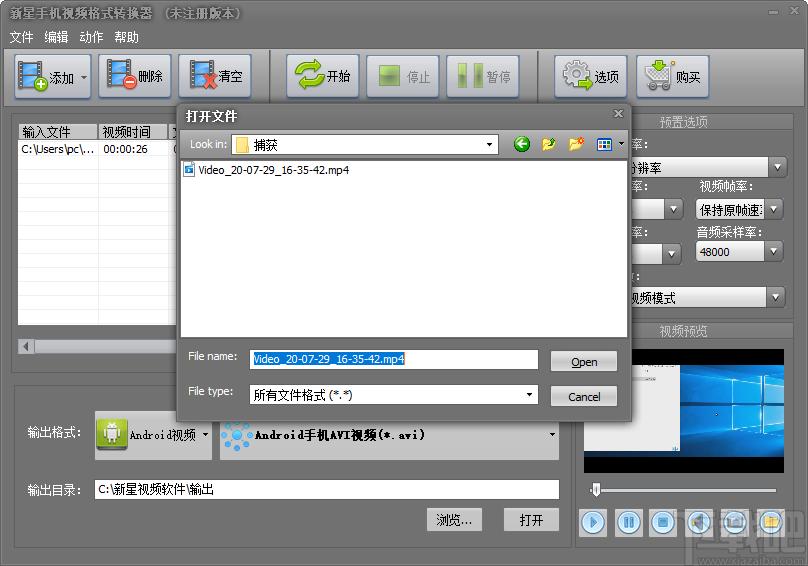The image size is (808, 566).
Task: Click the preview snapshot camera icon
Action: click(x=735, y=523)
